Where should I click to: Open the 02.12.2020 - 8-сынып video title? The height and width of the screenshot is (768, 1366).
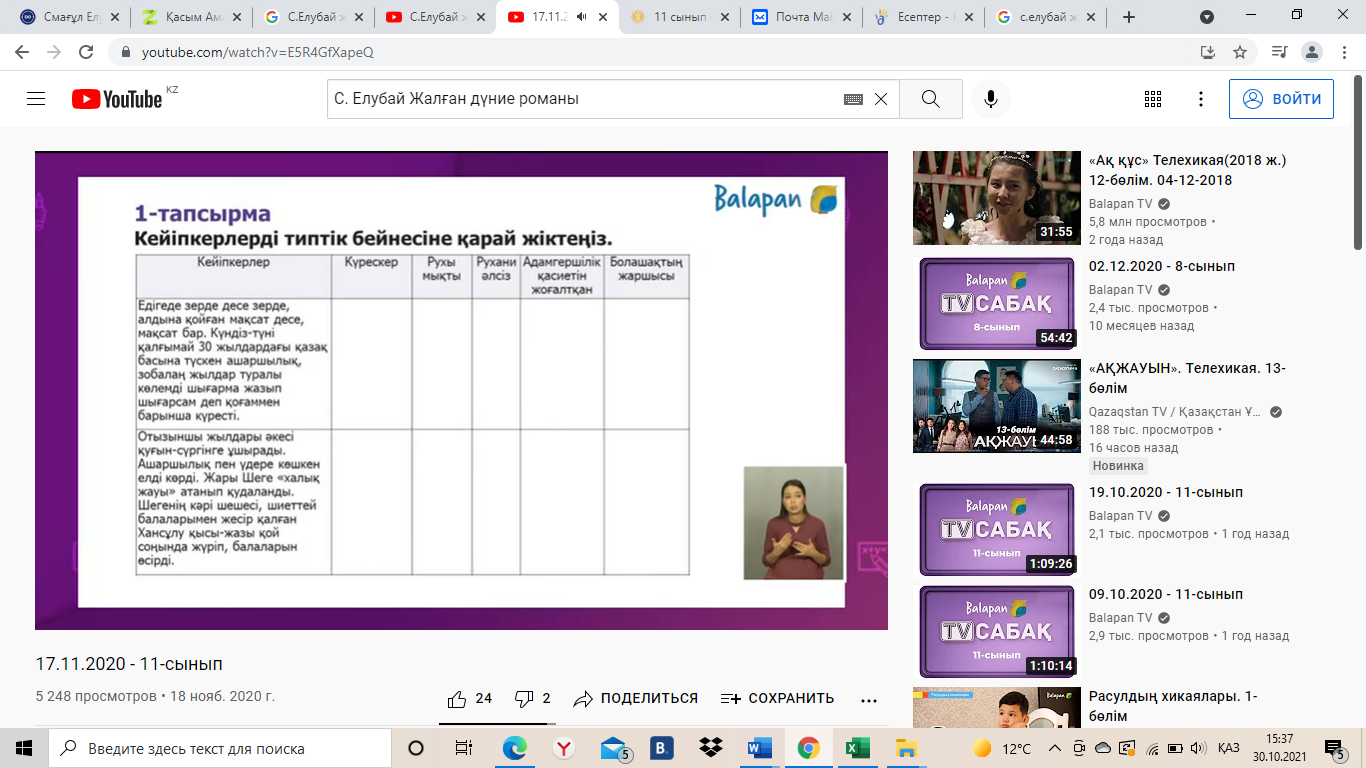pyautogui.click(x=1162, y=266)
